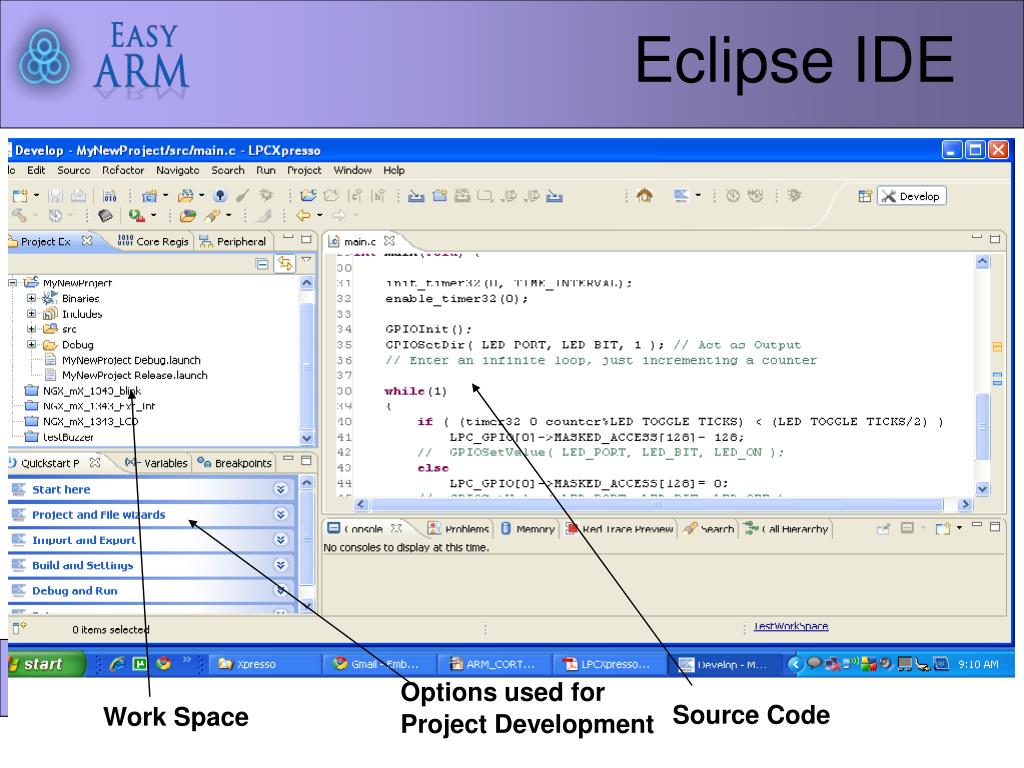This screenshot has width=1024, height=768.
Task: Click the open display console icon
Action: (942, 528)
